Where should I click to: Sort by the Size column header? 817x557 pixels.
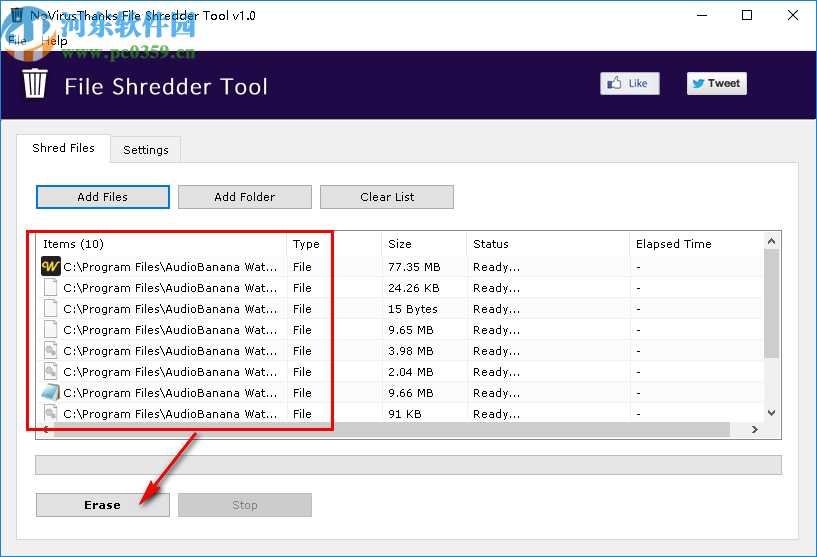pos(424,244)
